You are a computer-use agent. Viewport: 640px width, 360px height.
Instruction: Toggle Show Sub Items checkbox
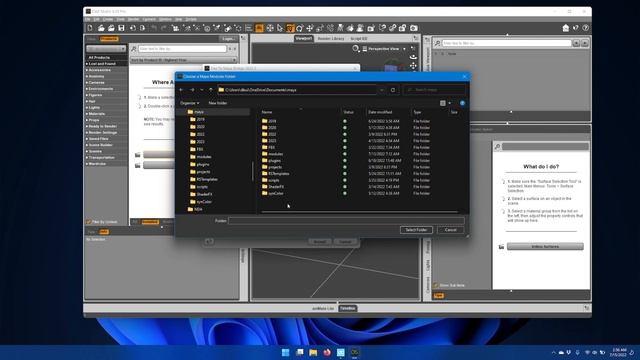tap(436, 285)
